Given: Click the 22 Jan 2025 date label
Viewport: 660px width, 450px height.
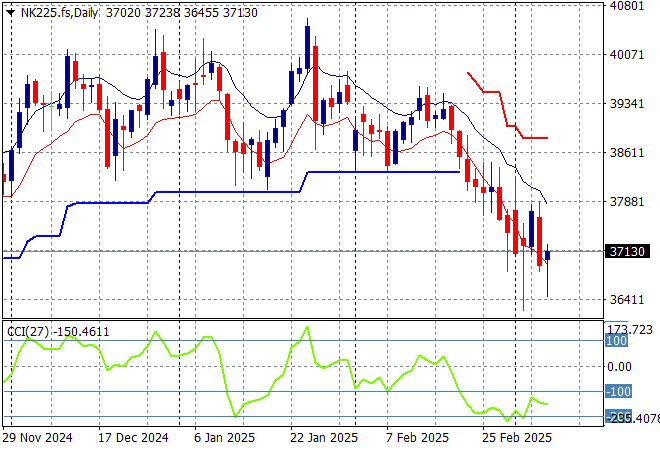Looking at the screenshot, I should (x=324, y=438).
